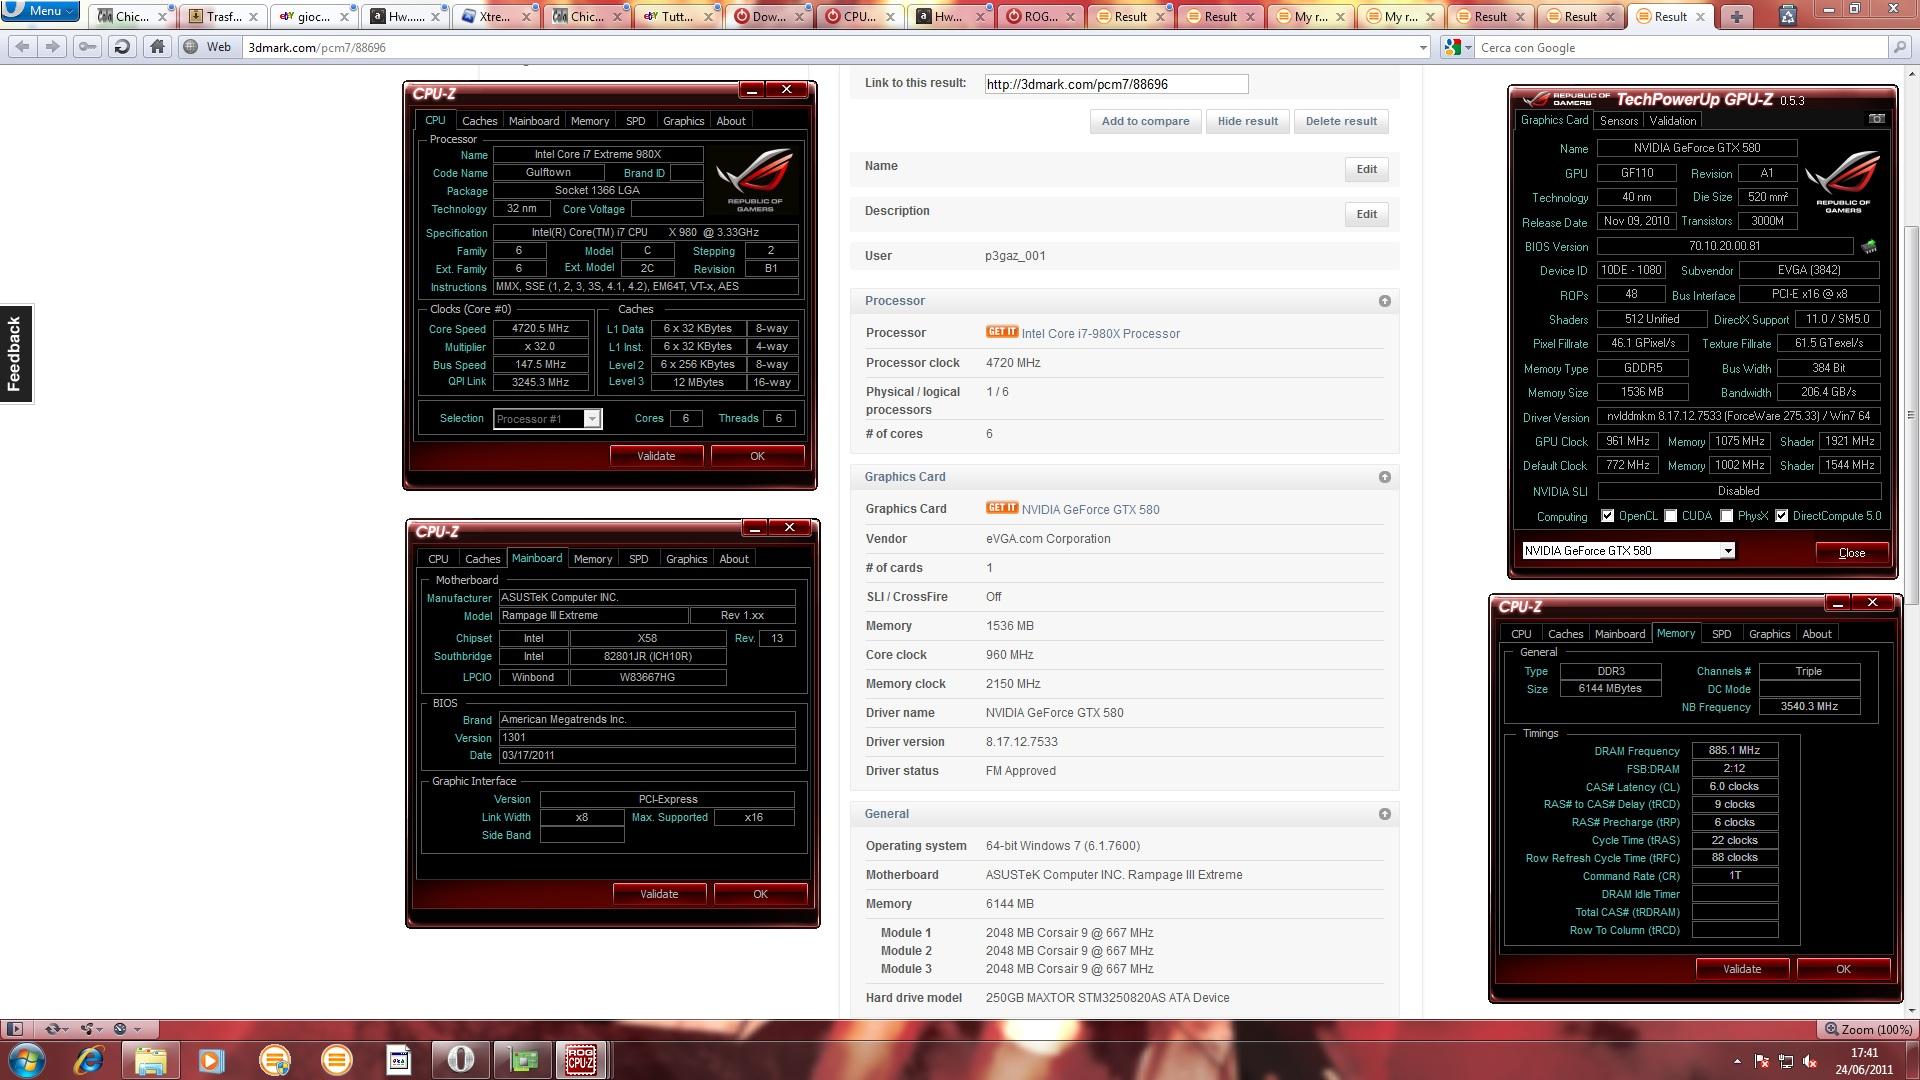The width and height of the screenshot is (1920, 1080).
Task: Click the Get It badge beside GeForce GTX 580
Action: (x=1002, y=508)
